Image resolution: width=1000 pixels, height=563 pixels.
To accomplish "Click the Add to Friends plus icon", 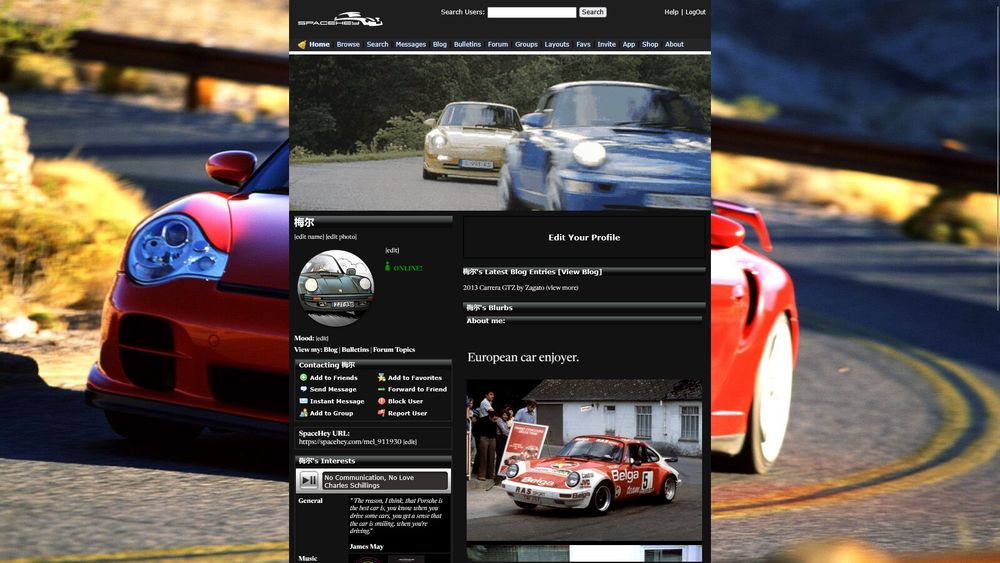I will click(x=304, y=377).
